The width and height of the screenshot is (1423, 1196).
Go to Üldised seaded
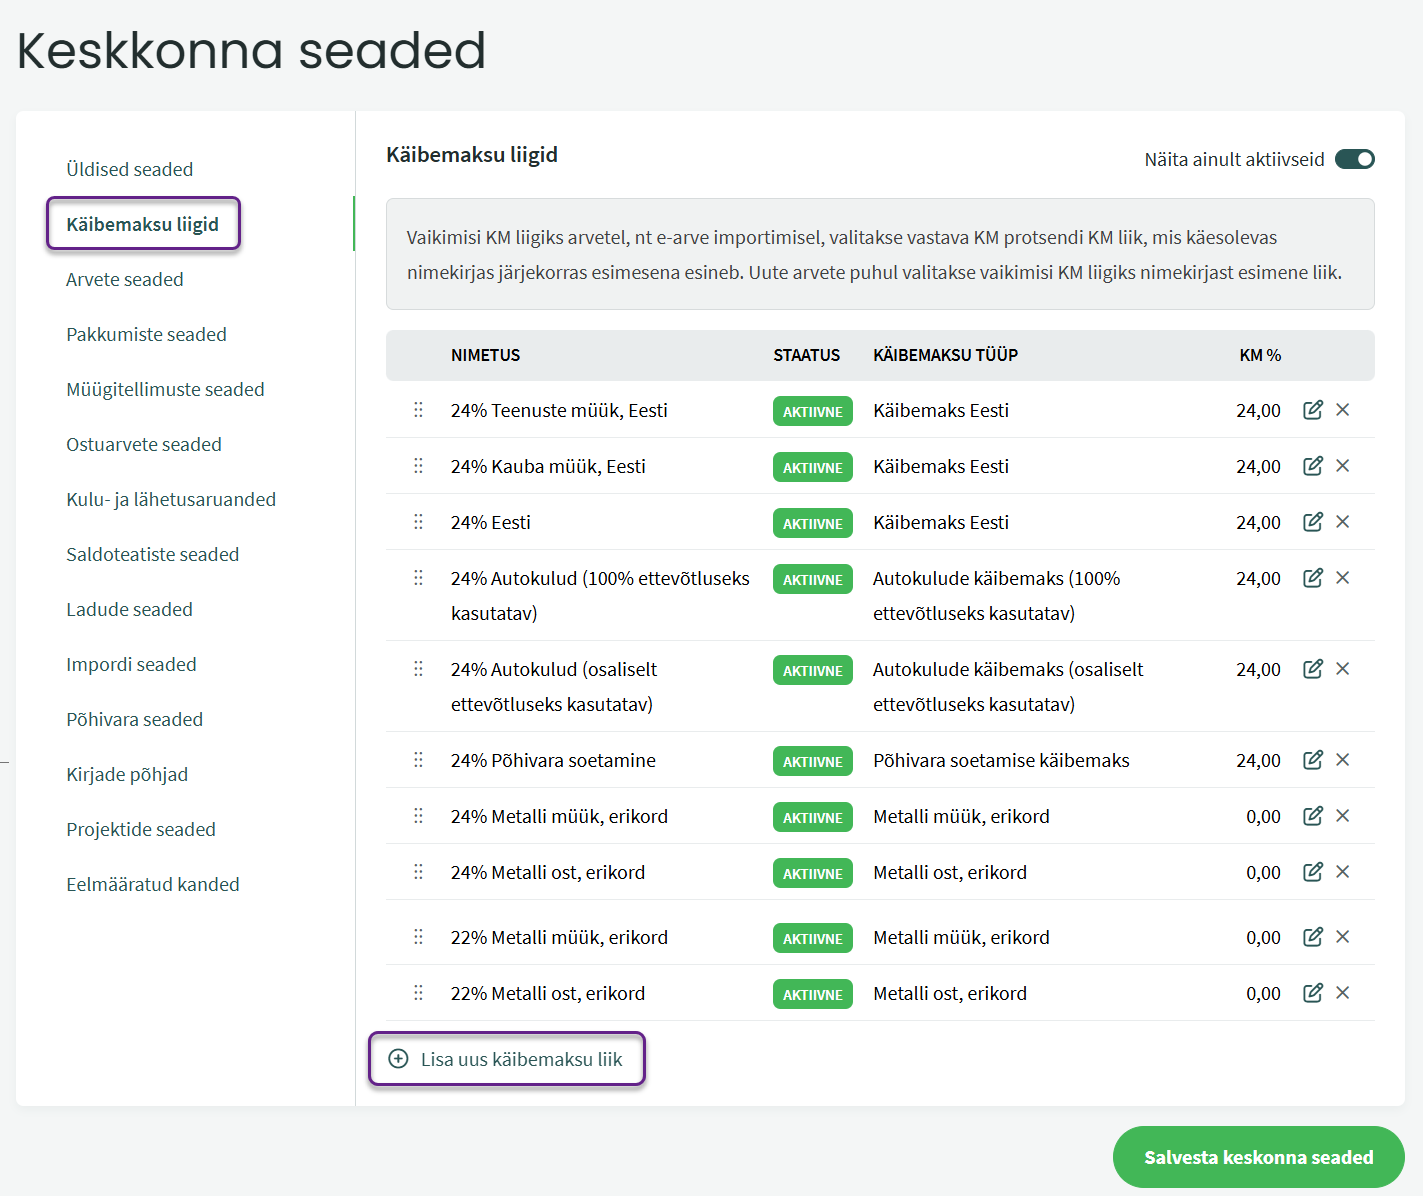click(130, 169)
